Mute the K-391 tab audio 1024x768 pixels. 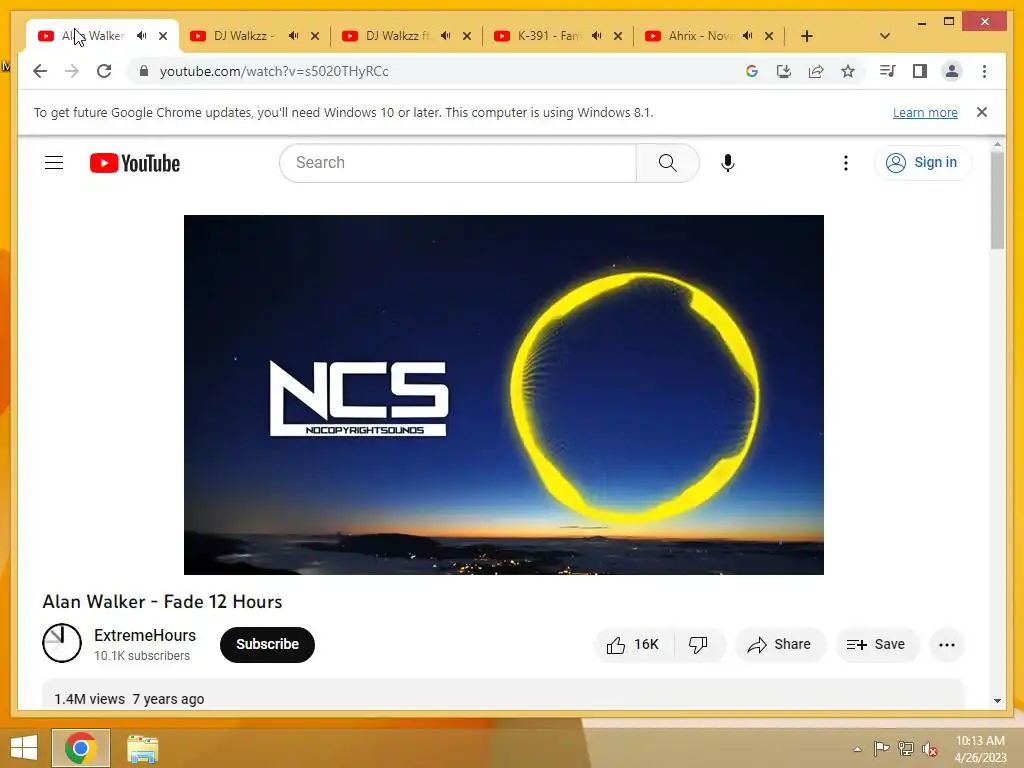596,36
